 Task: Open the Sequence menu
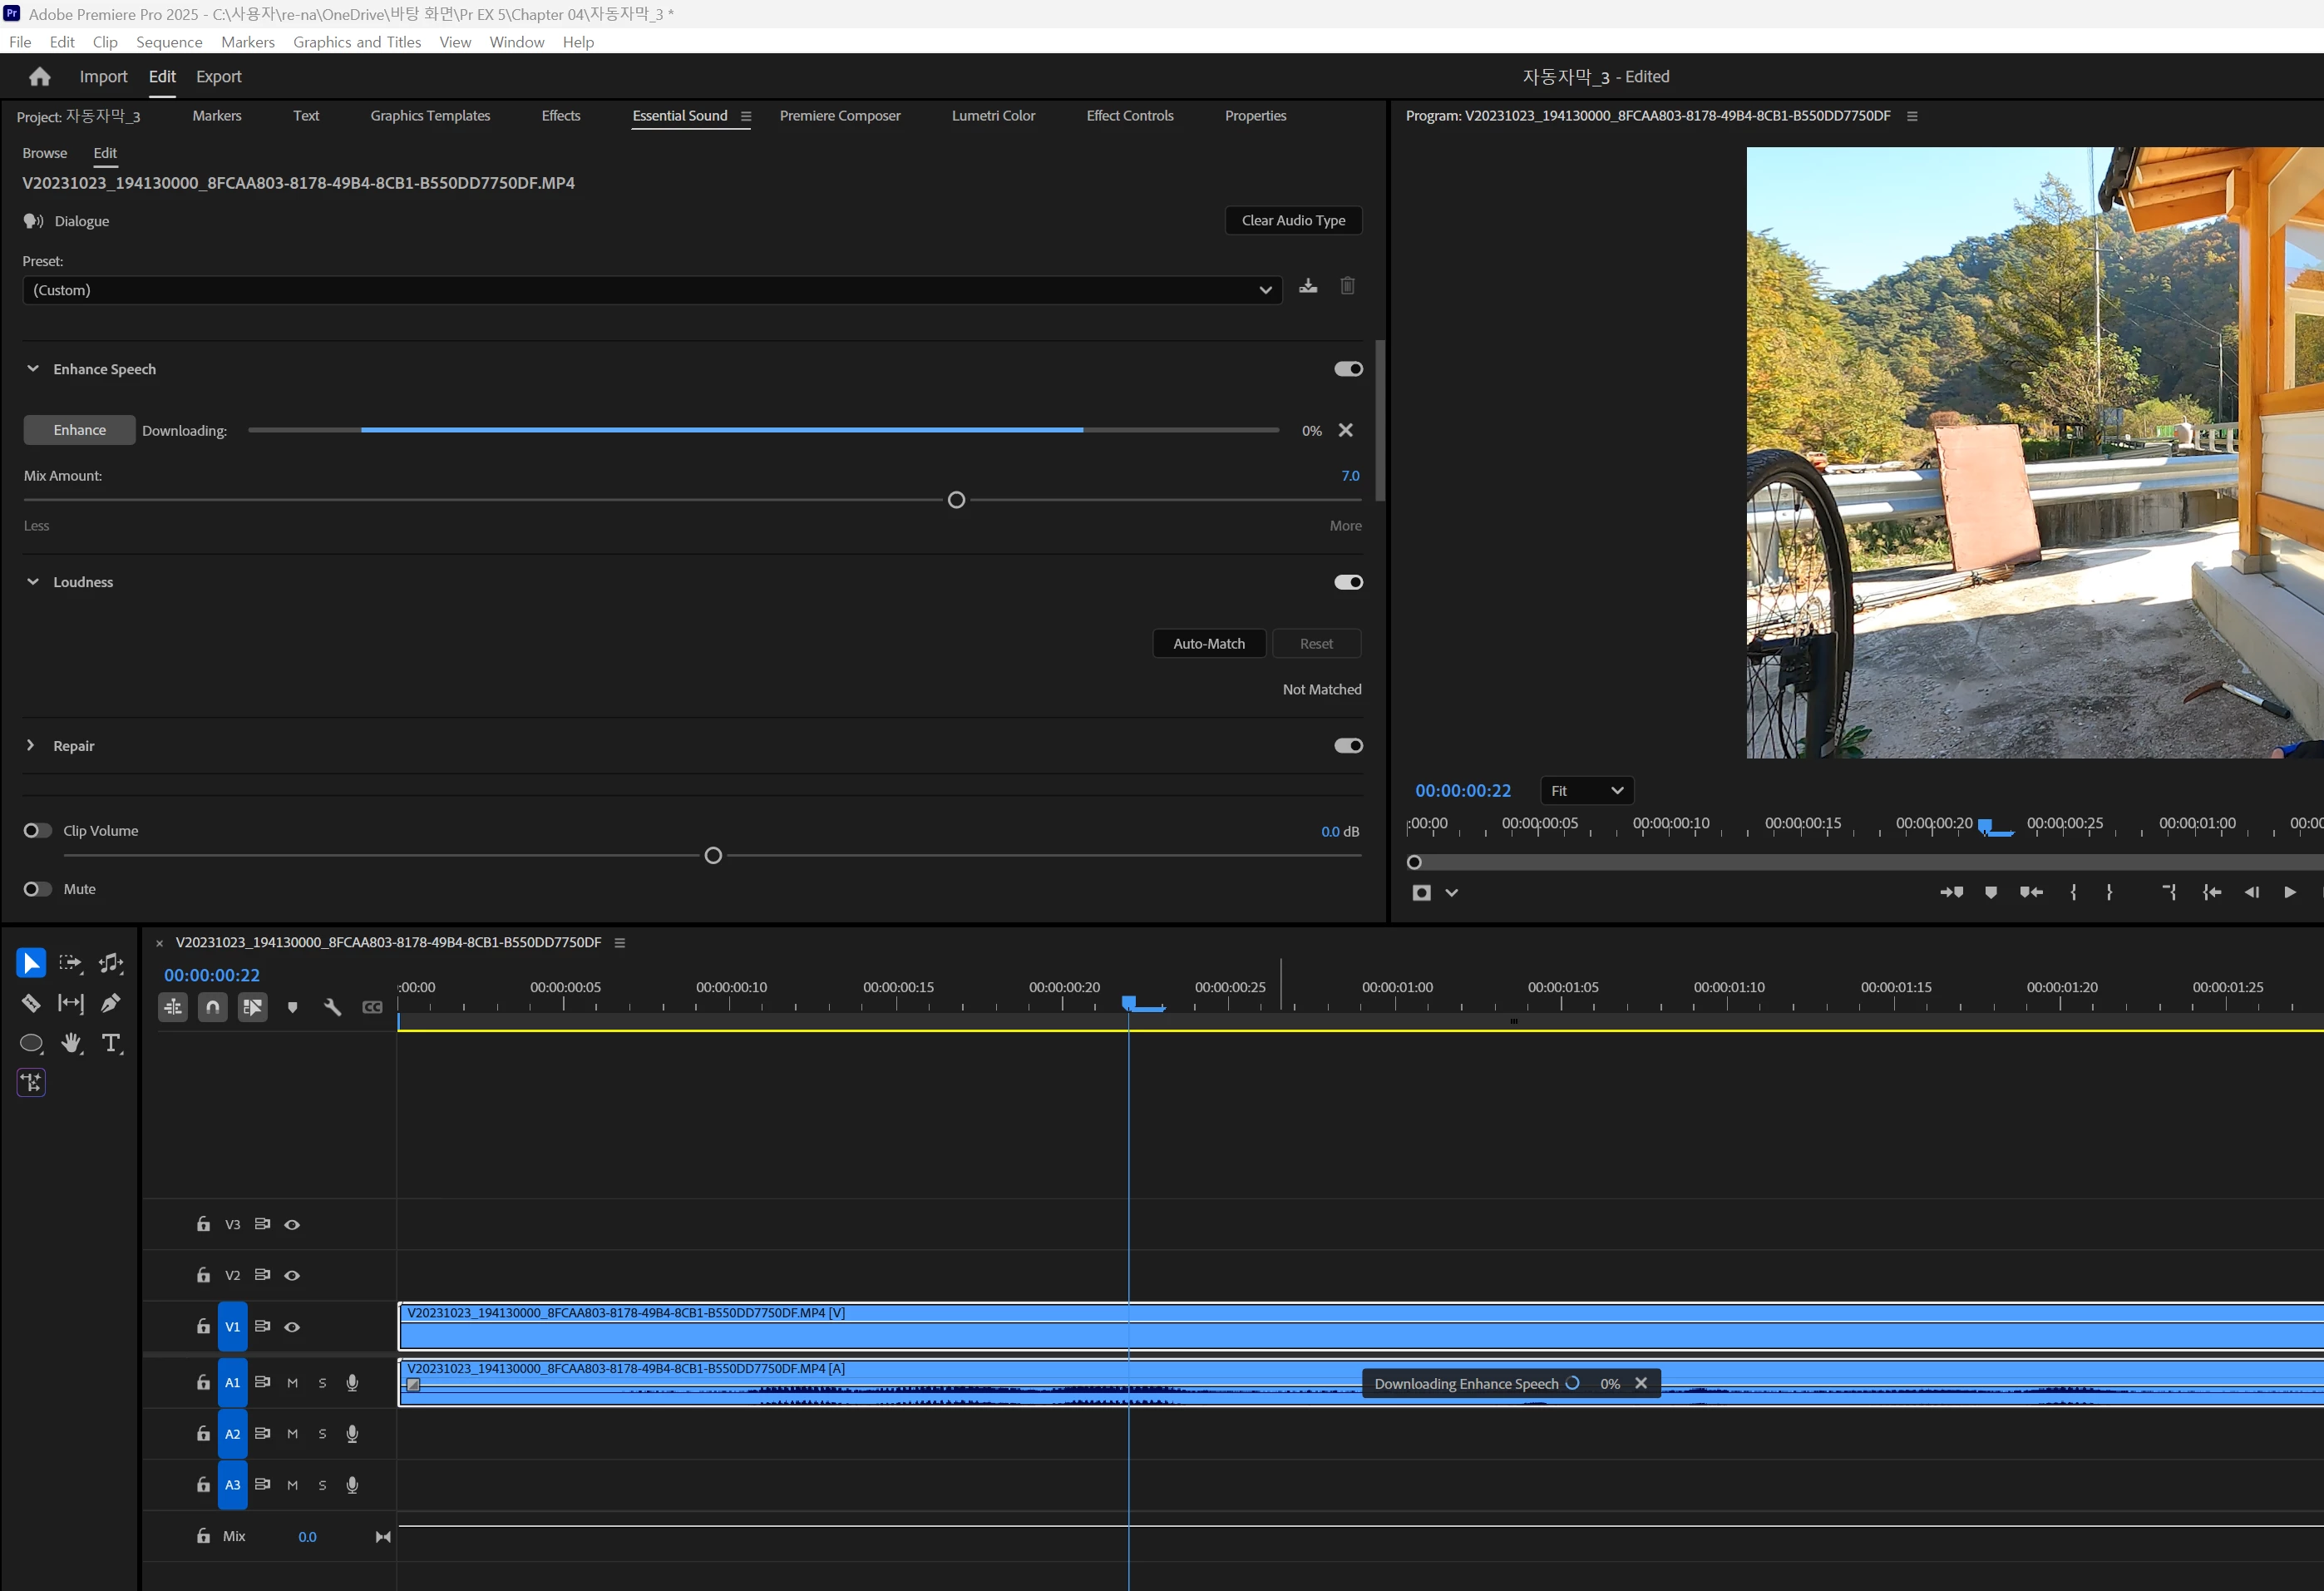click(169, 42)
